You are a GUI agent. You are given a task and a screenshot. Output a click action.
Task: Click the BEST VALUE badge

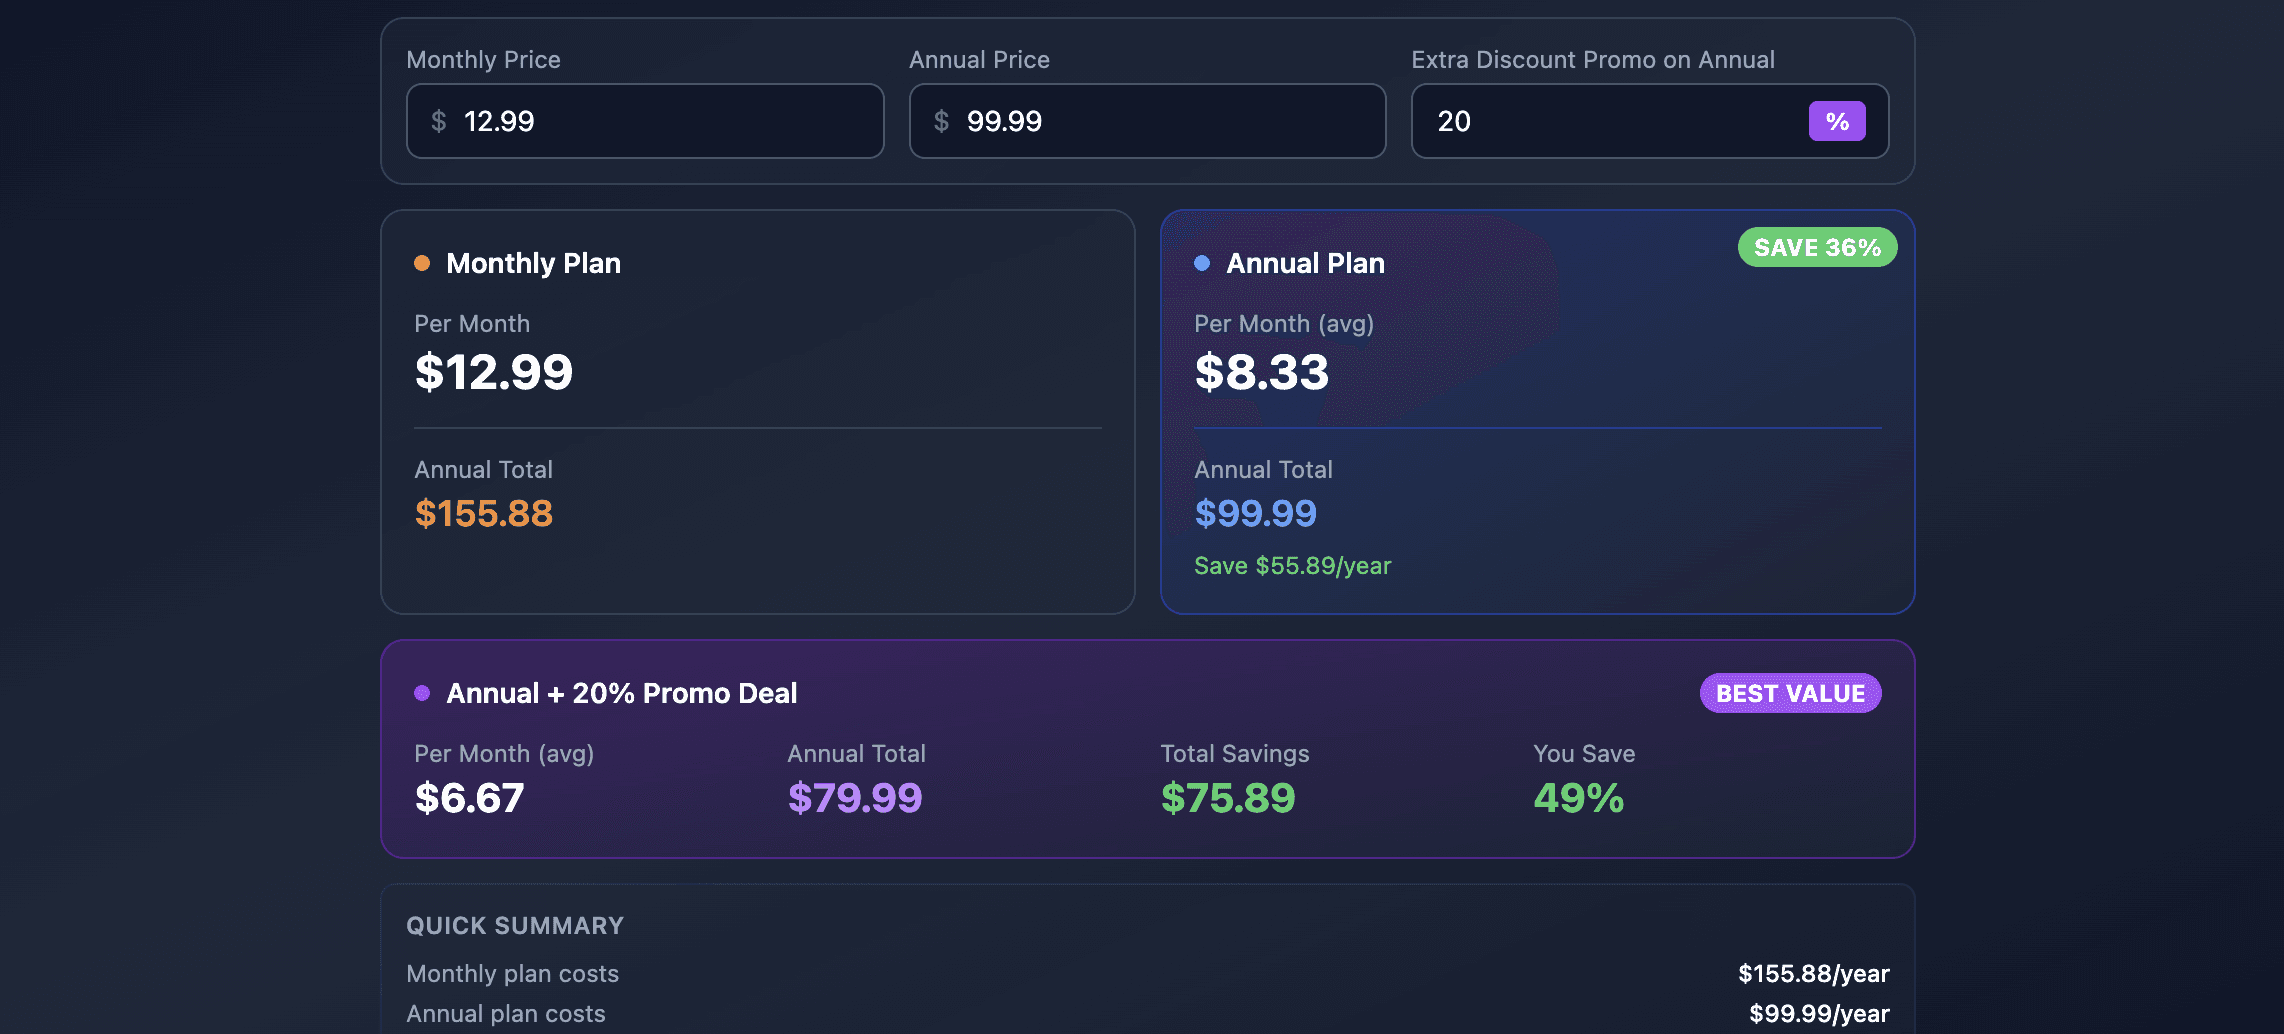pos(1789,692)
